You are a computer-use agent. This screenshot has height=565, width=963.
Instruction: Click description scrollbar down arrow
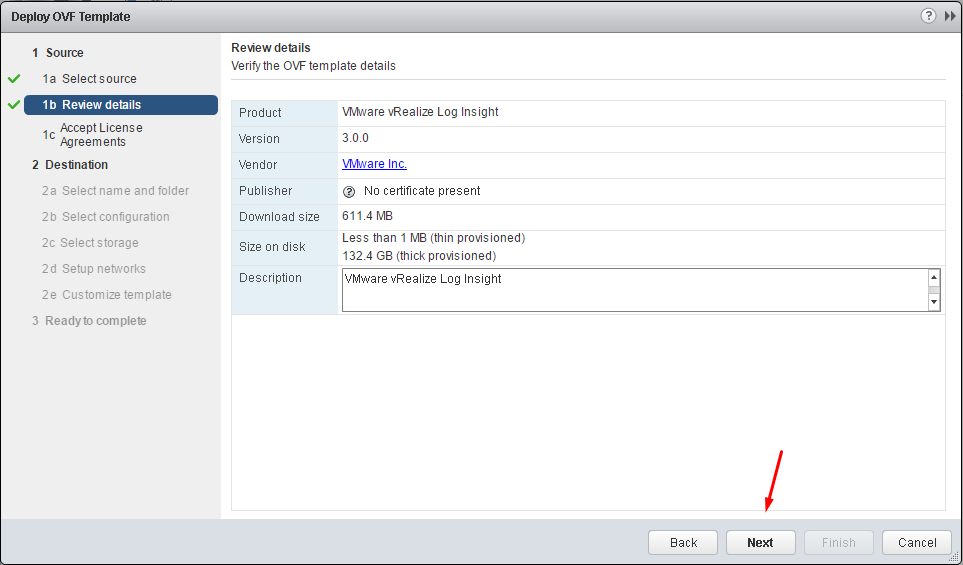(934, 302)
